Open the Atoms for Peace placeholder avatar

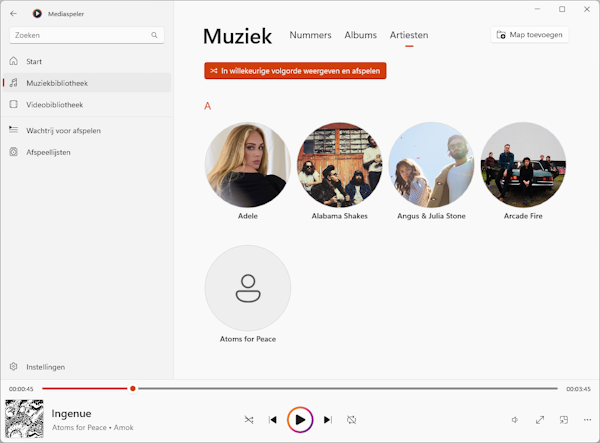248,288
